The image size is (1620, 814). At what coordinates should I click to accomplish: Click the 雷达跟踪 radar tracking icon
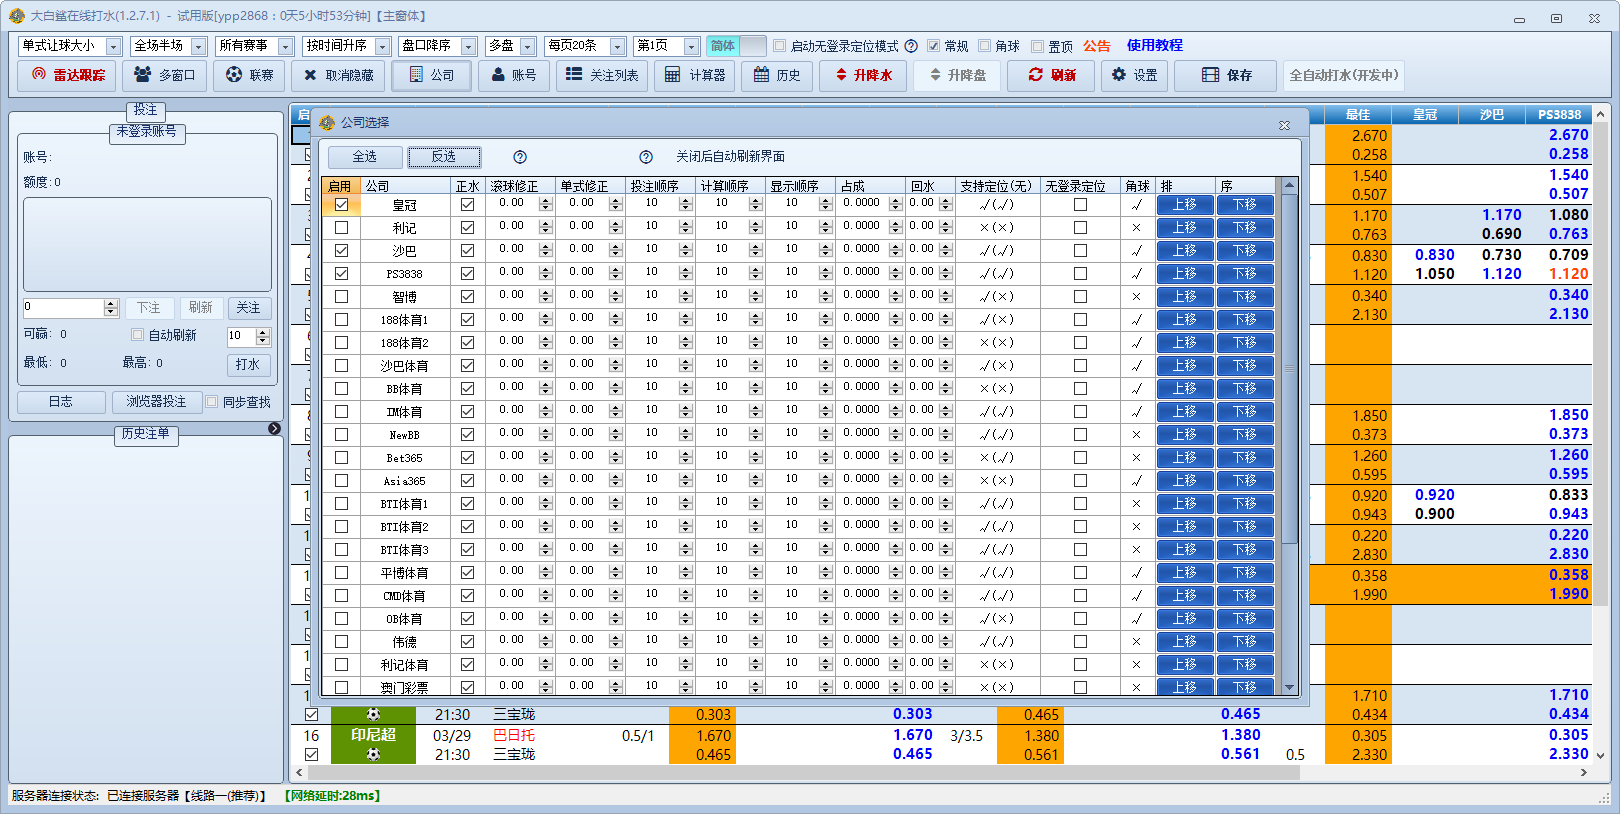coord(40,75)
